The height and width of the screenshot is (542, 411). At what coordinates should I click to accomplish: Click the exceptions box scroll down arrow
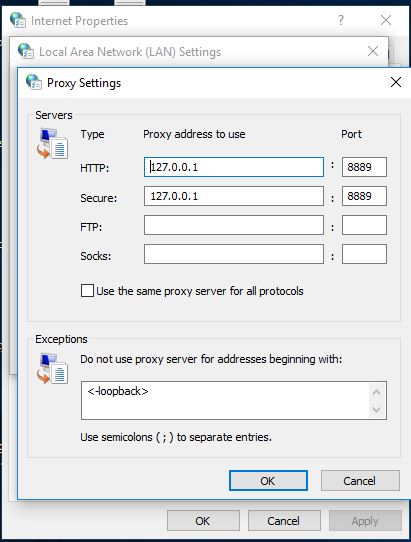(x=376, y=410)
